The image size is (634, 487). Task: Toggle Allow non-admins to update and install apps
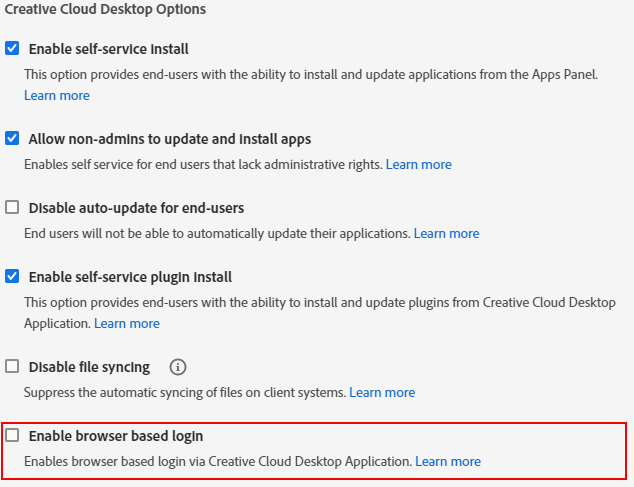[12, 139]
